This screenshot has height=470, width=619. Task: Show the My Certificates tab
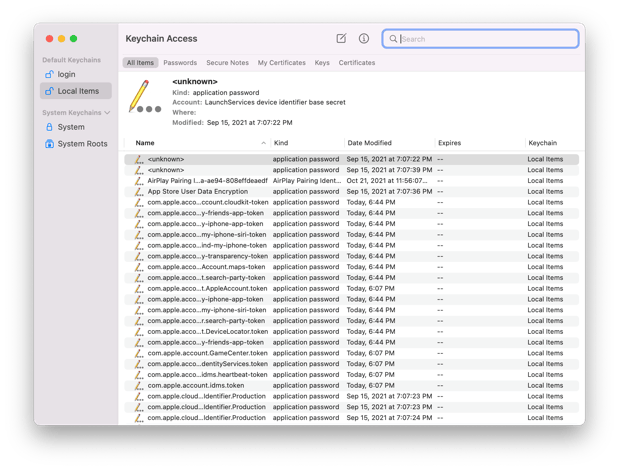click(x=281, y=63)
